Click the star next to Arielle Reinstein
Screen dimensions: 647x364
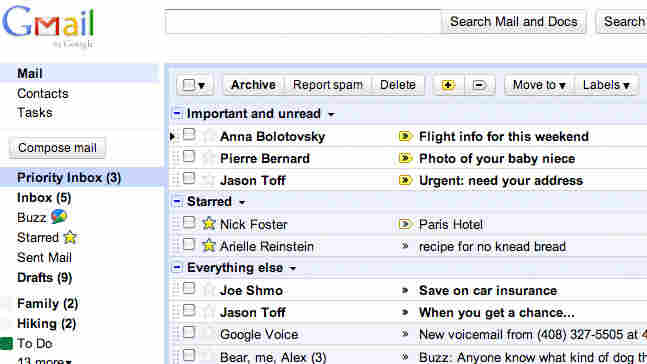(209, 246)
